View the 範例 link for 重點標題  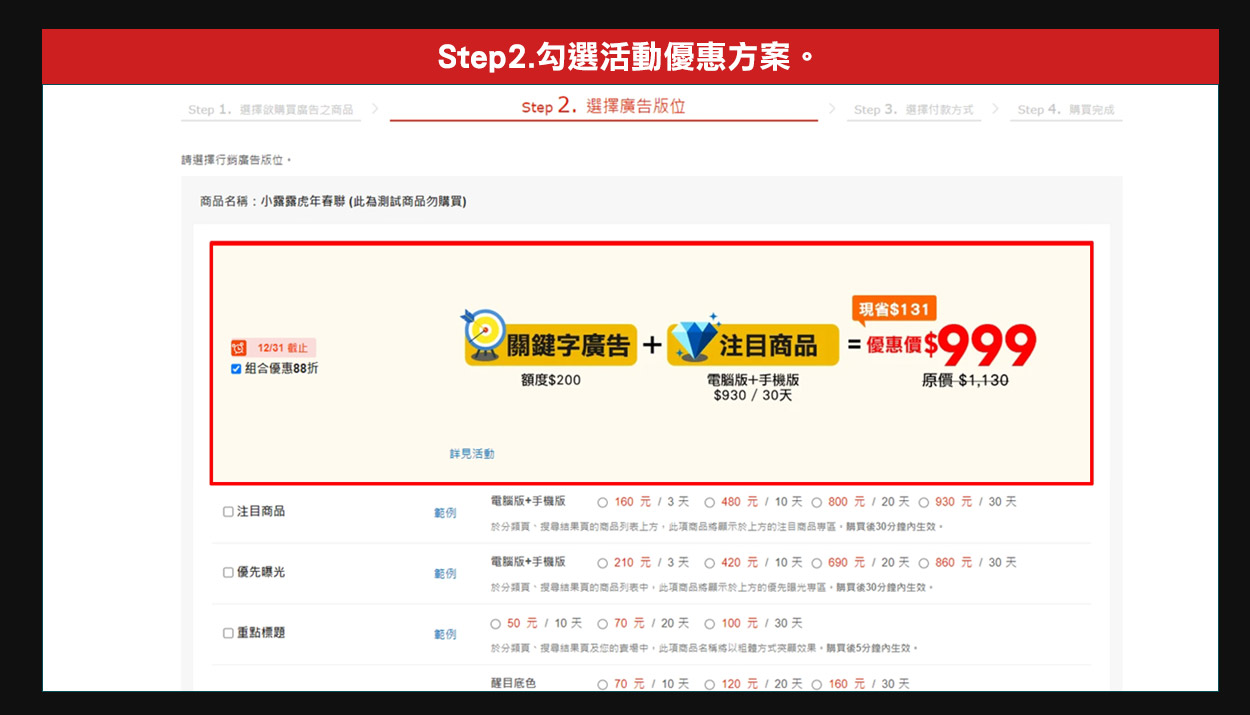click(445, 635)
